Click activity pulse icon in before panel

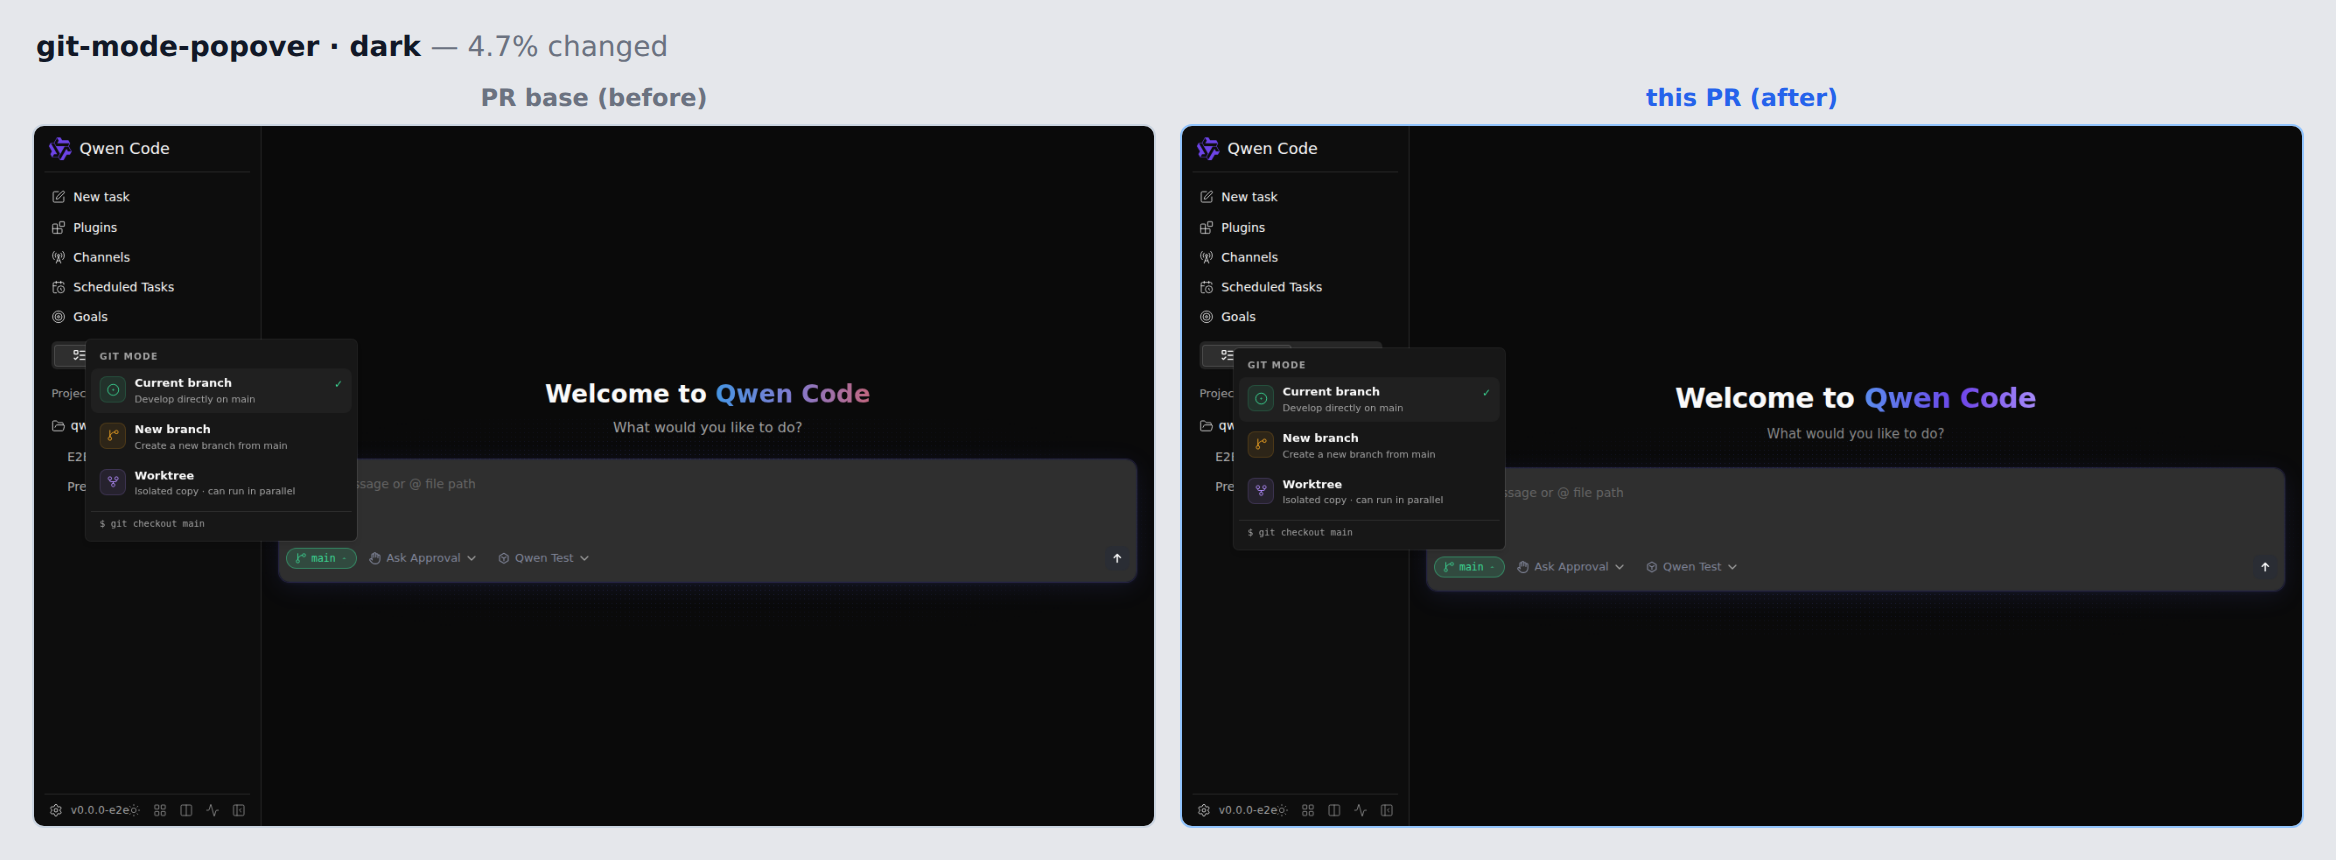pos(212,810)
